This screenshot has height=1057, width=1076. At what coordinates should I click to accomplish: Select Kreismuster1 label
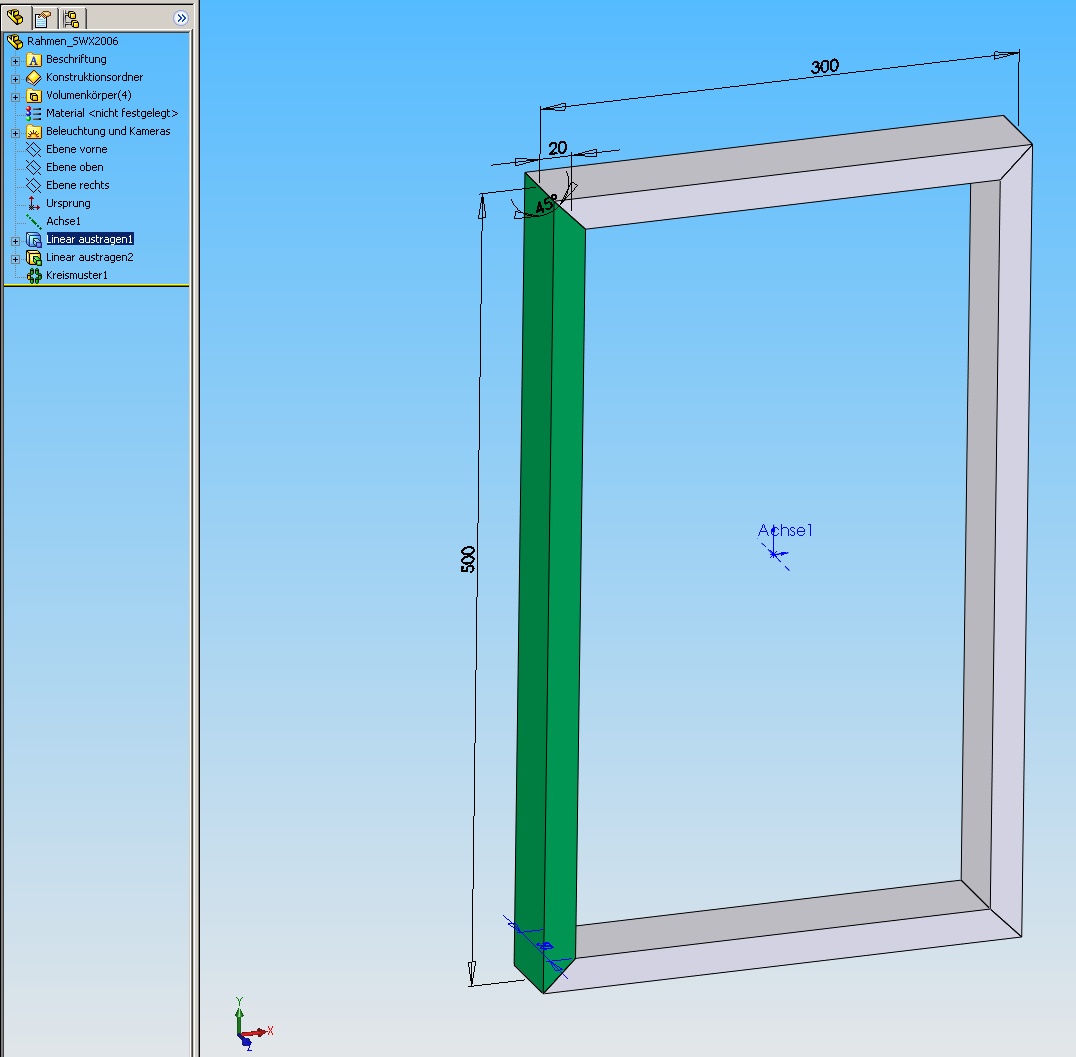[x=77, y=275]
